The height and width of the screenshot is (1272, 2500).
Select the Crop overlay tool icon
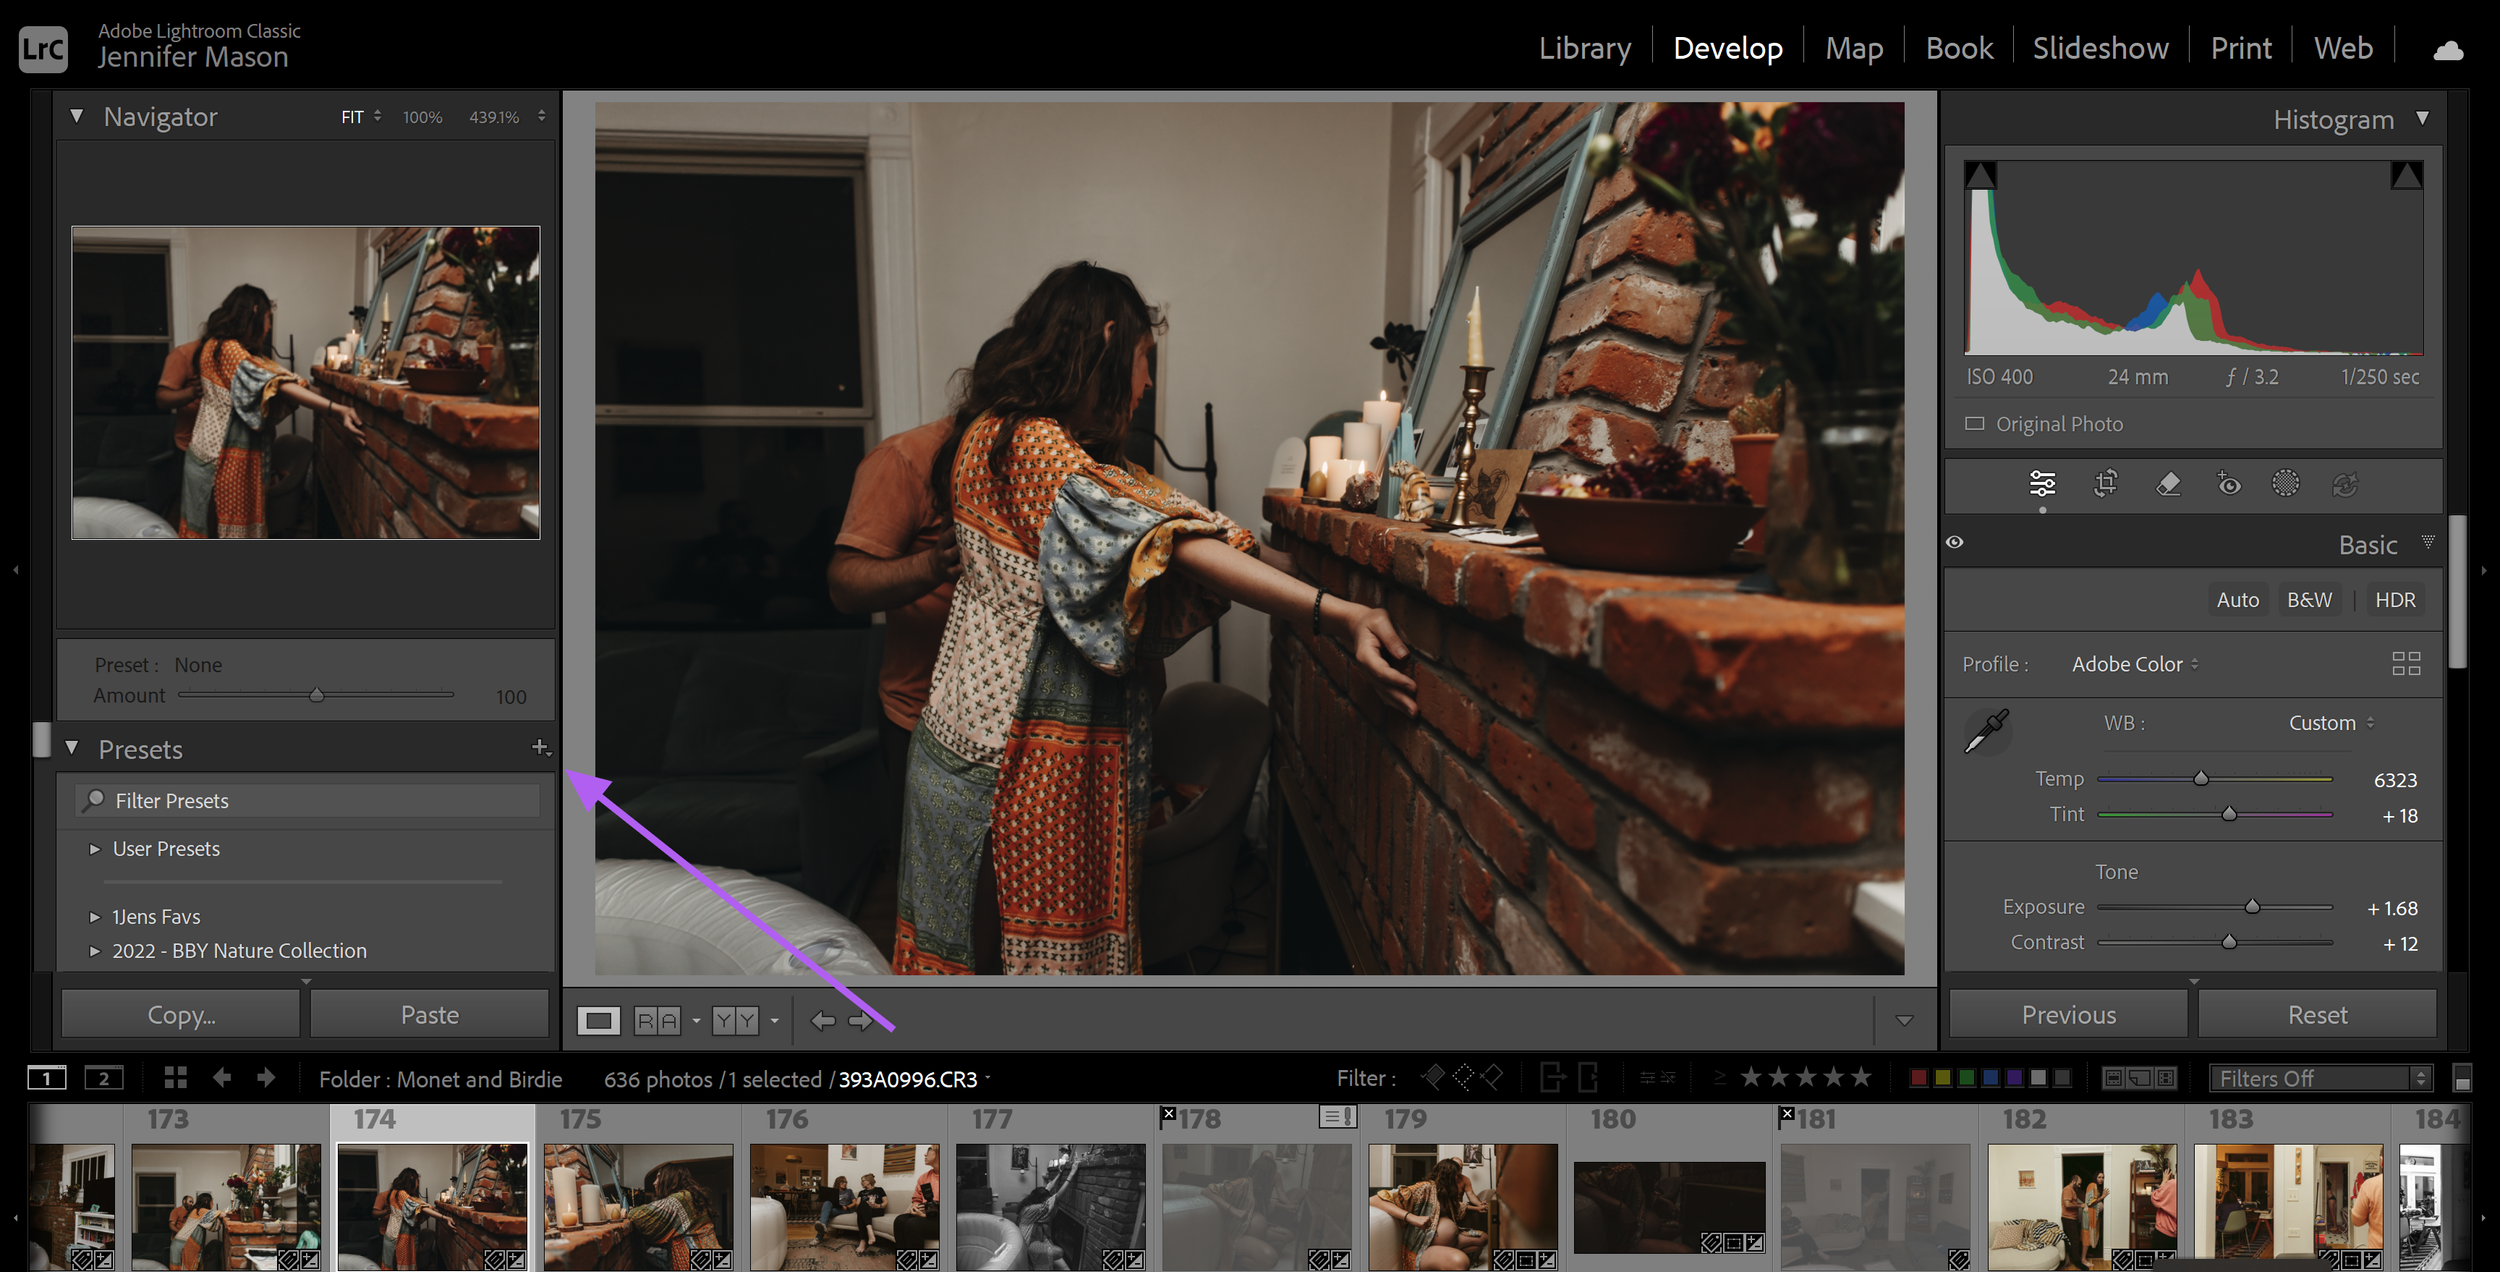tap(2105, 484)
